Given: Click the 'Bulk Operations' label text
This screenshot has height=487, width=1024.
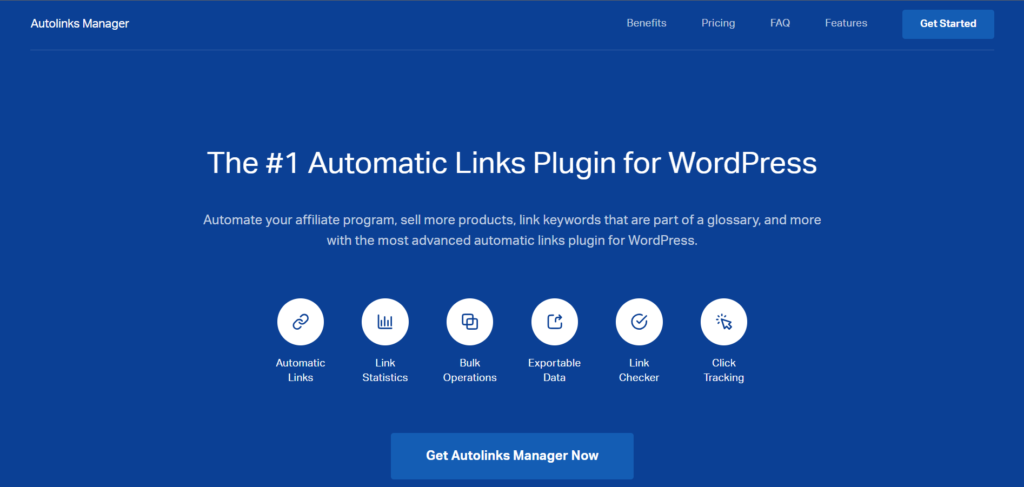Looking at the screenshot, I should coord(470,370).
